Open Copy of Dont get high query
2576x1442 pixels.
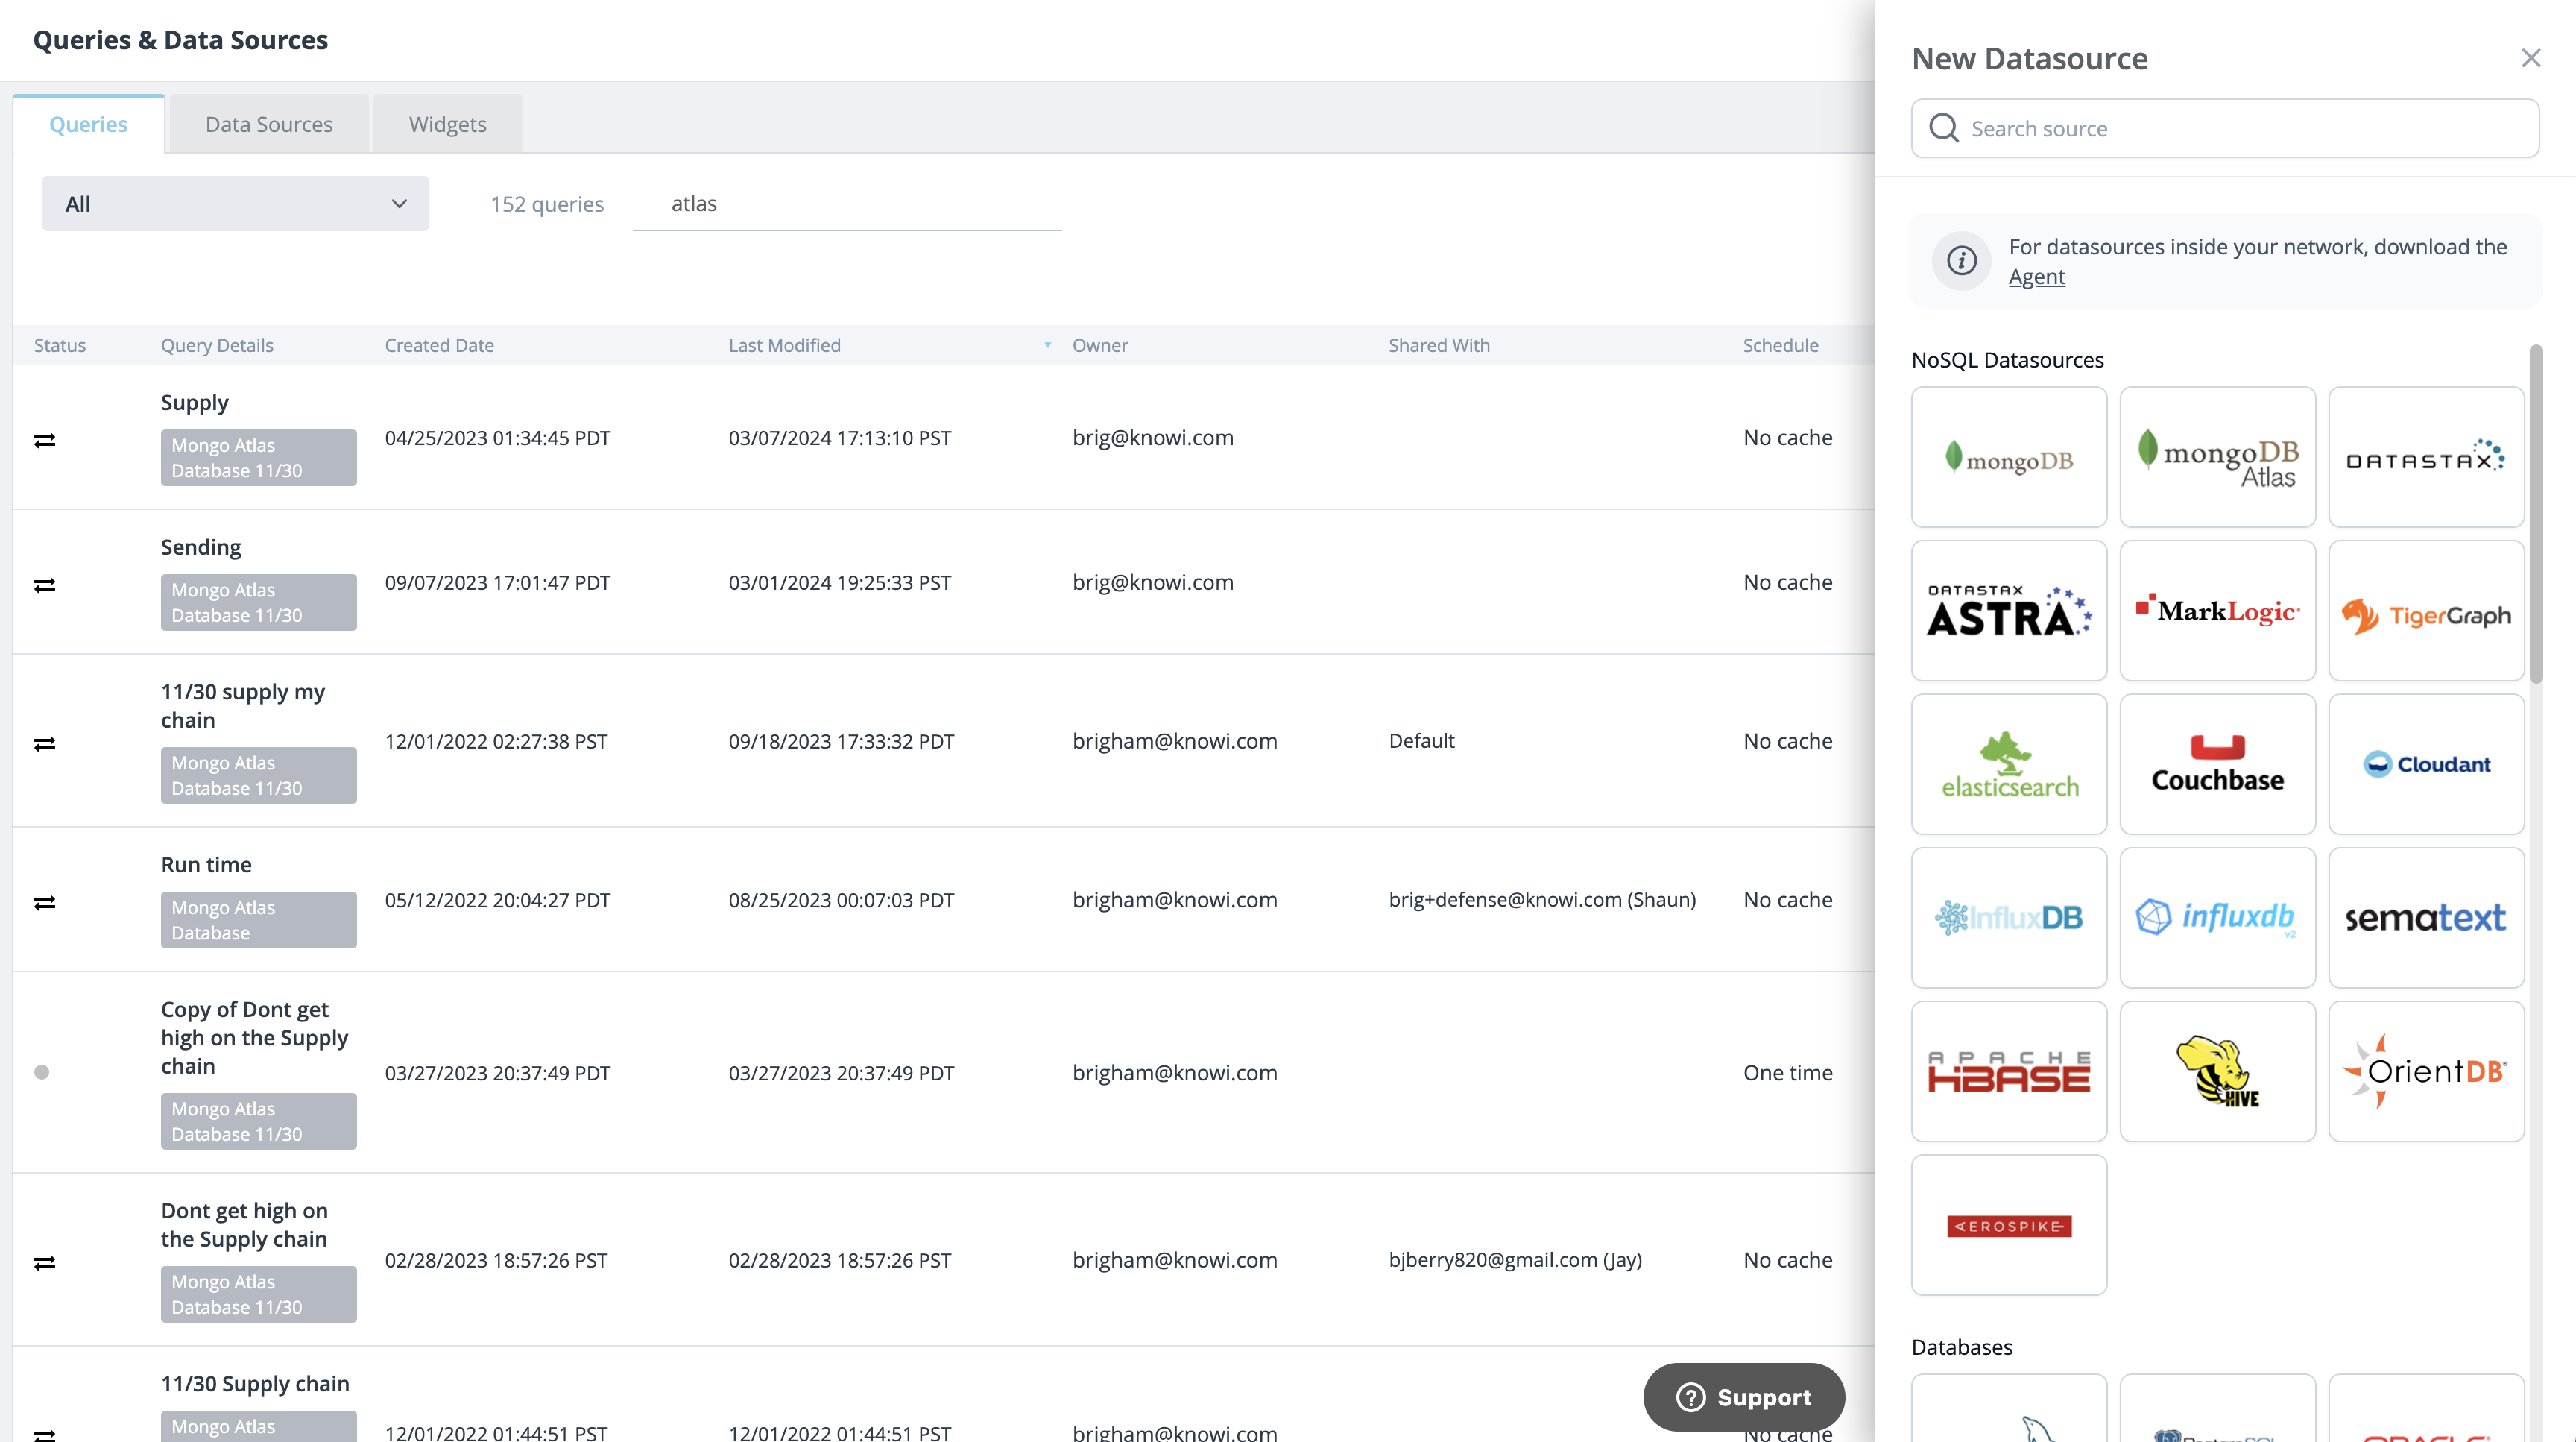coord(255,1038)
